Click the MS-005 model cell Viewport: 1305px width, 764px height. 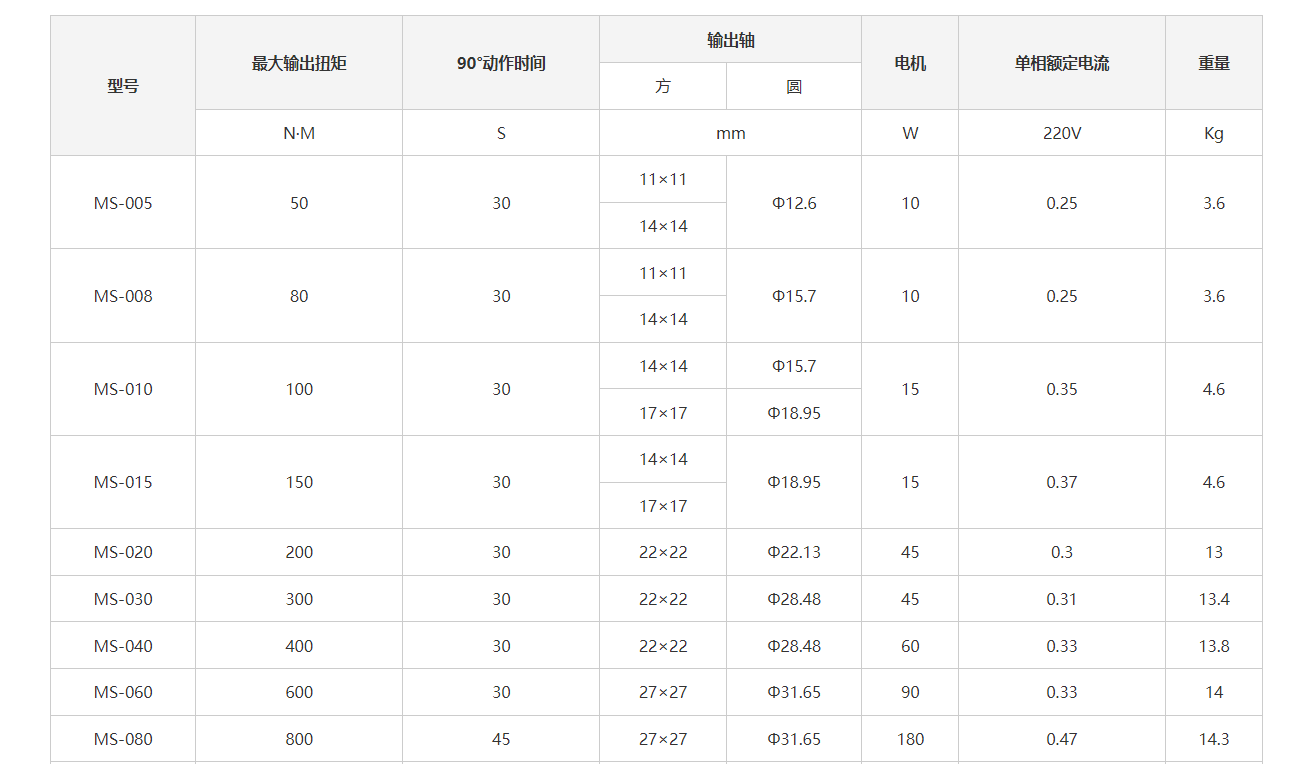click(x=123, y=203)
